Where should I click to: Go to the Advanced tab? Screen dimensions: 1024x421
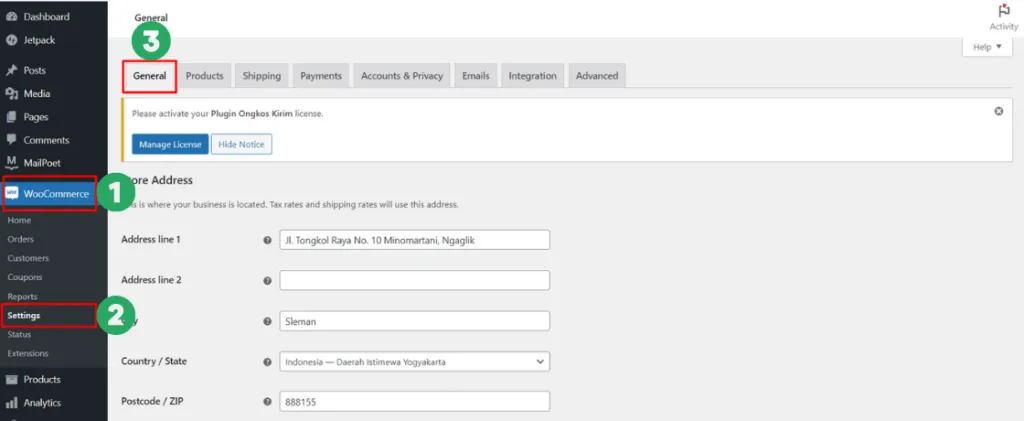pos(597,76)
